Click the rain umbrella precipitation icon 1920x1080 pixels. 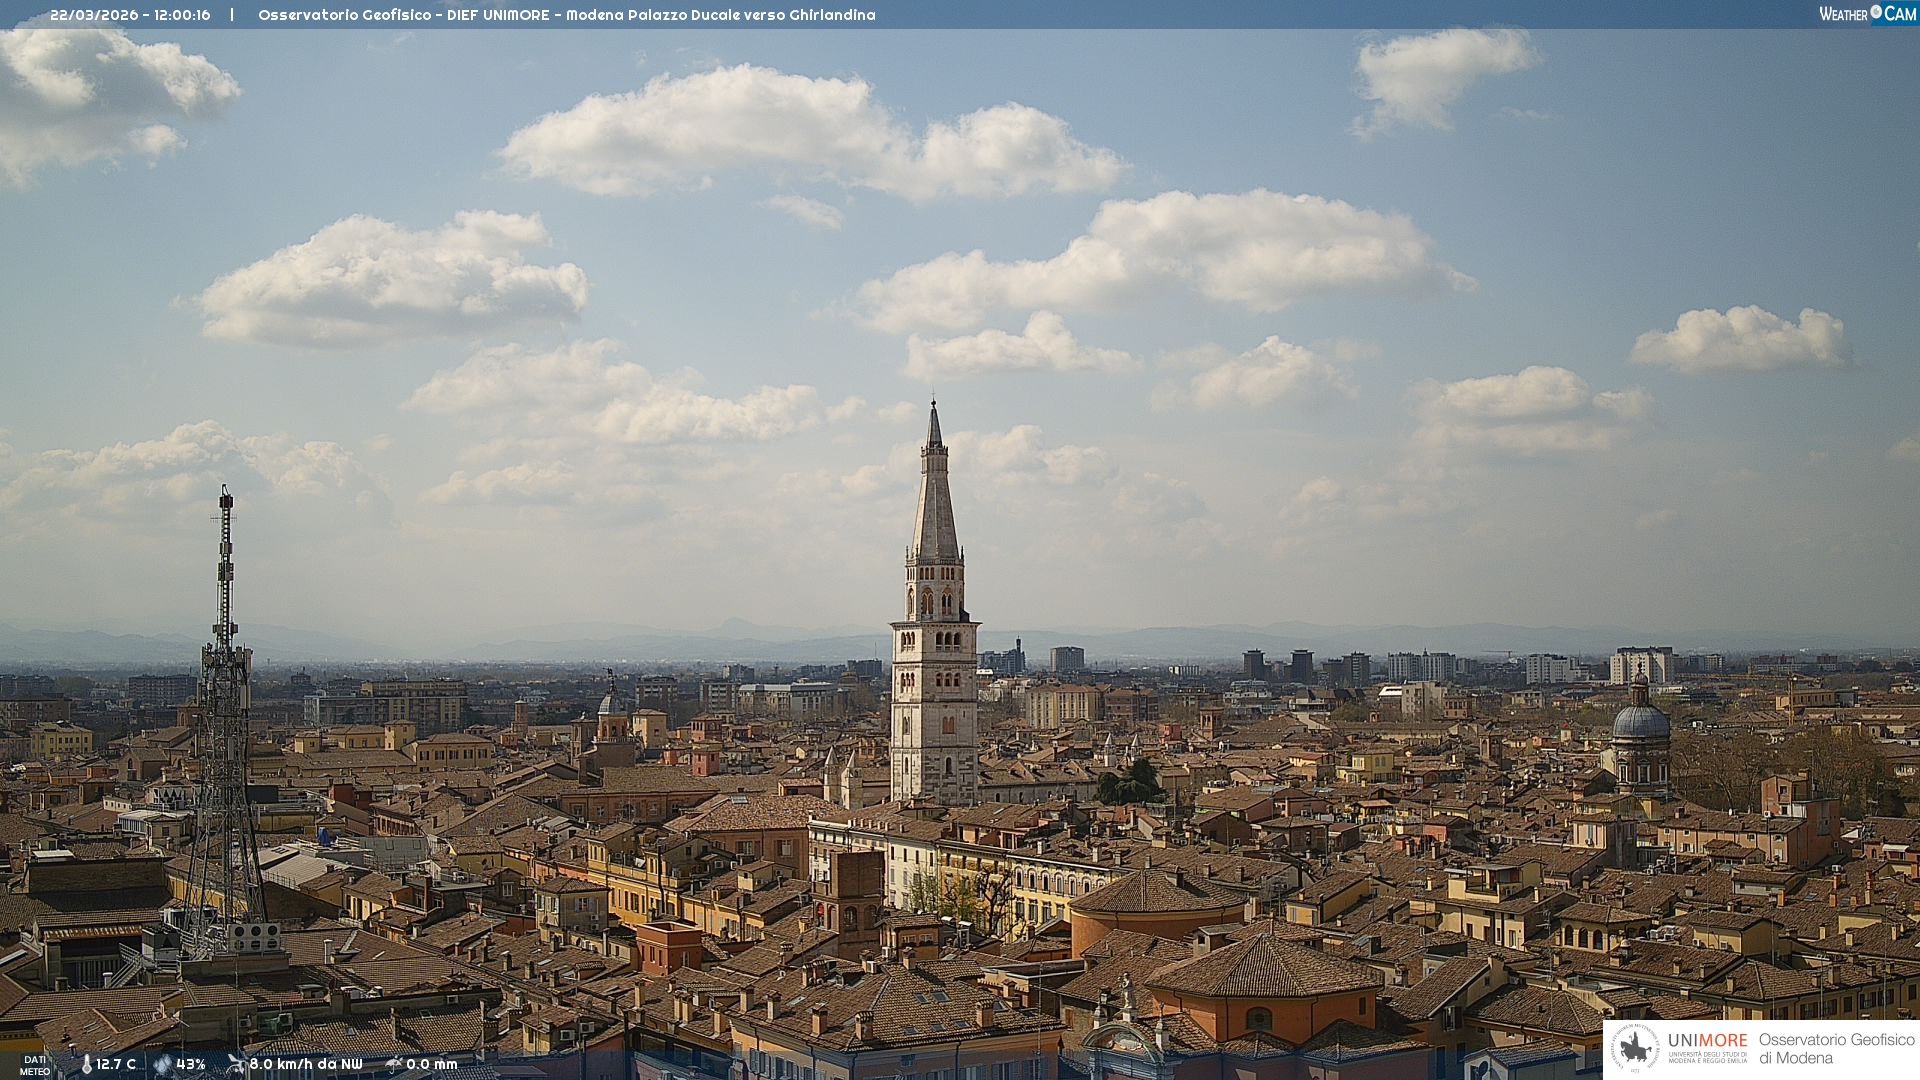coord(394,1064)
